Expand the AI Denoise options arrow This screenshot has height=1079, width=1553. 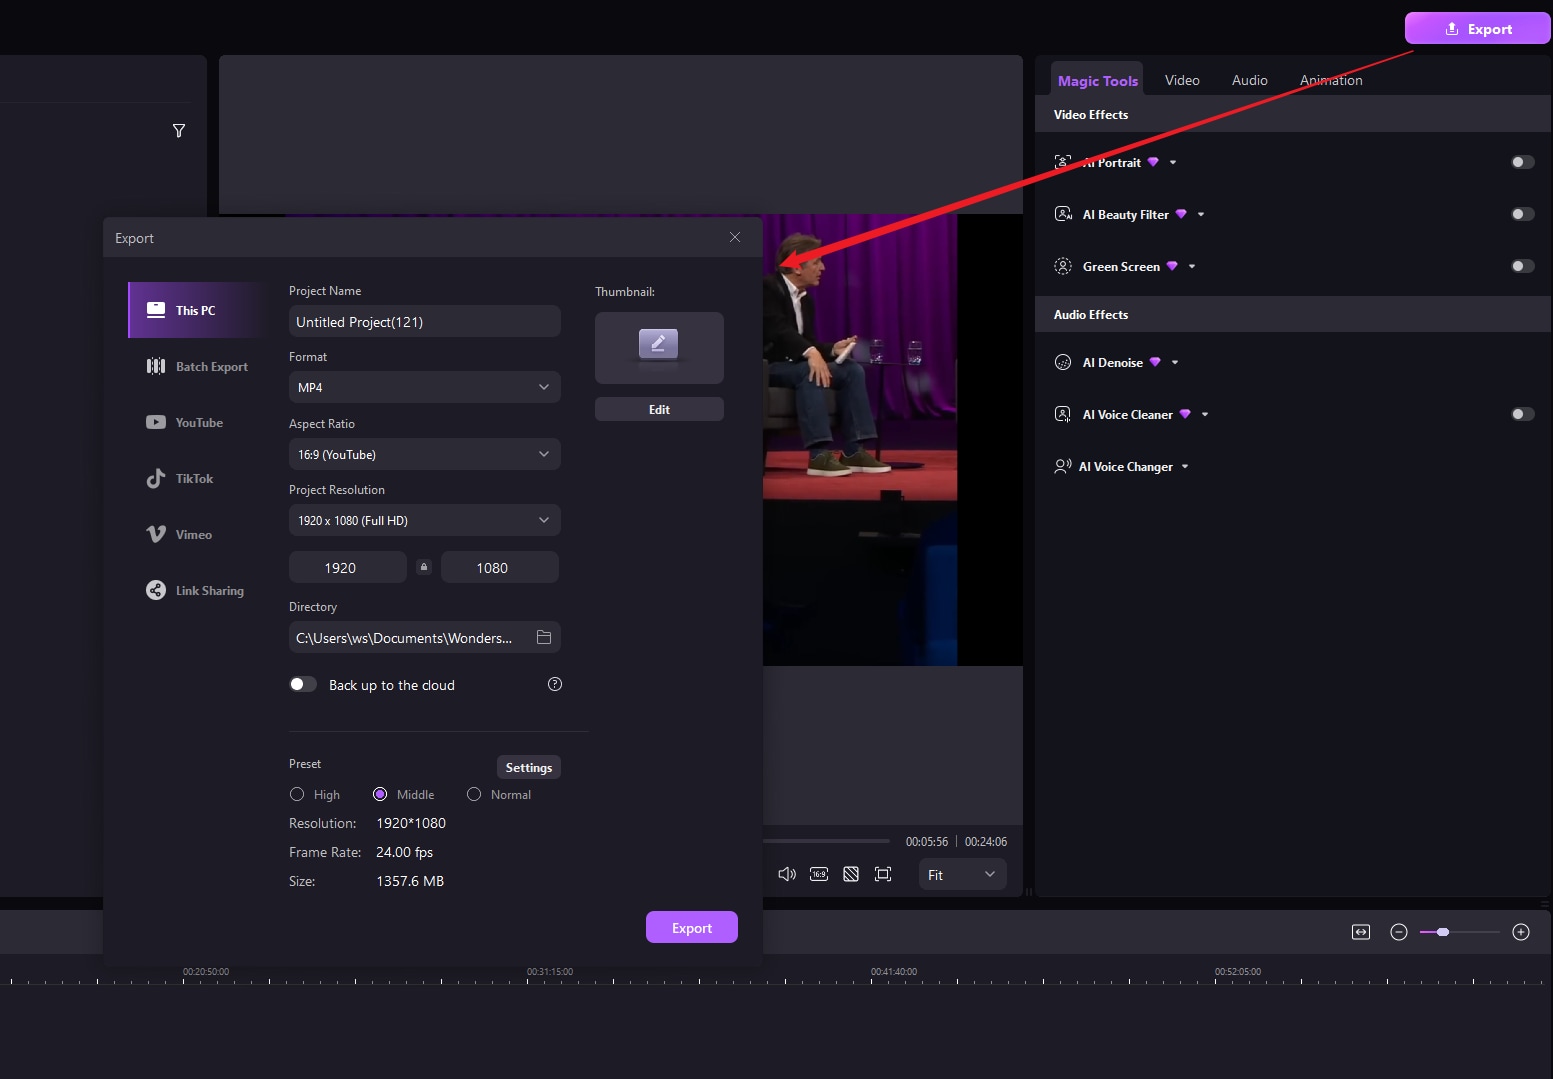(x=1175, y=362)
